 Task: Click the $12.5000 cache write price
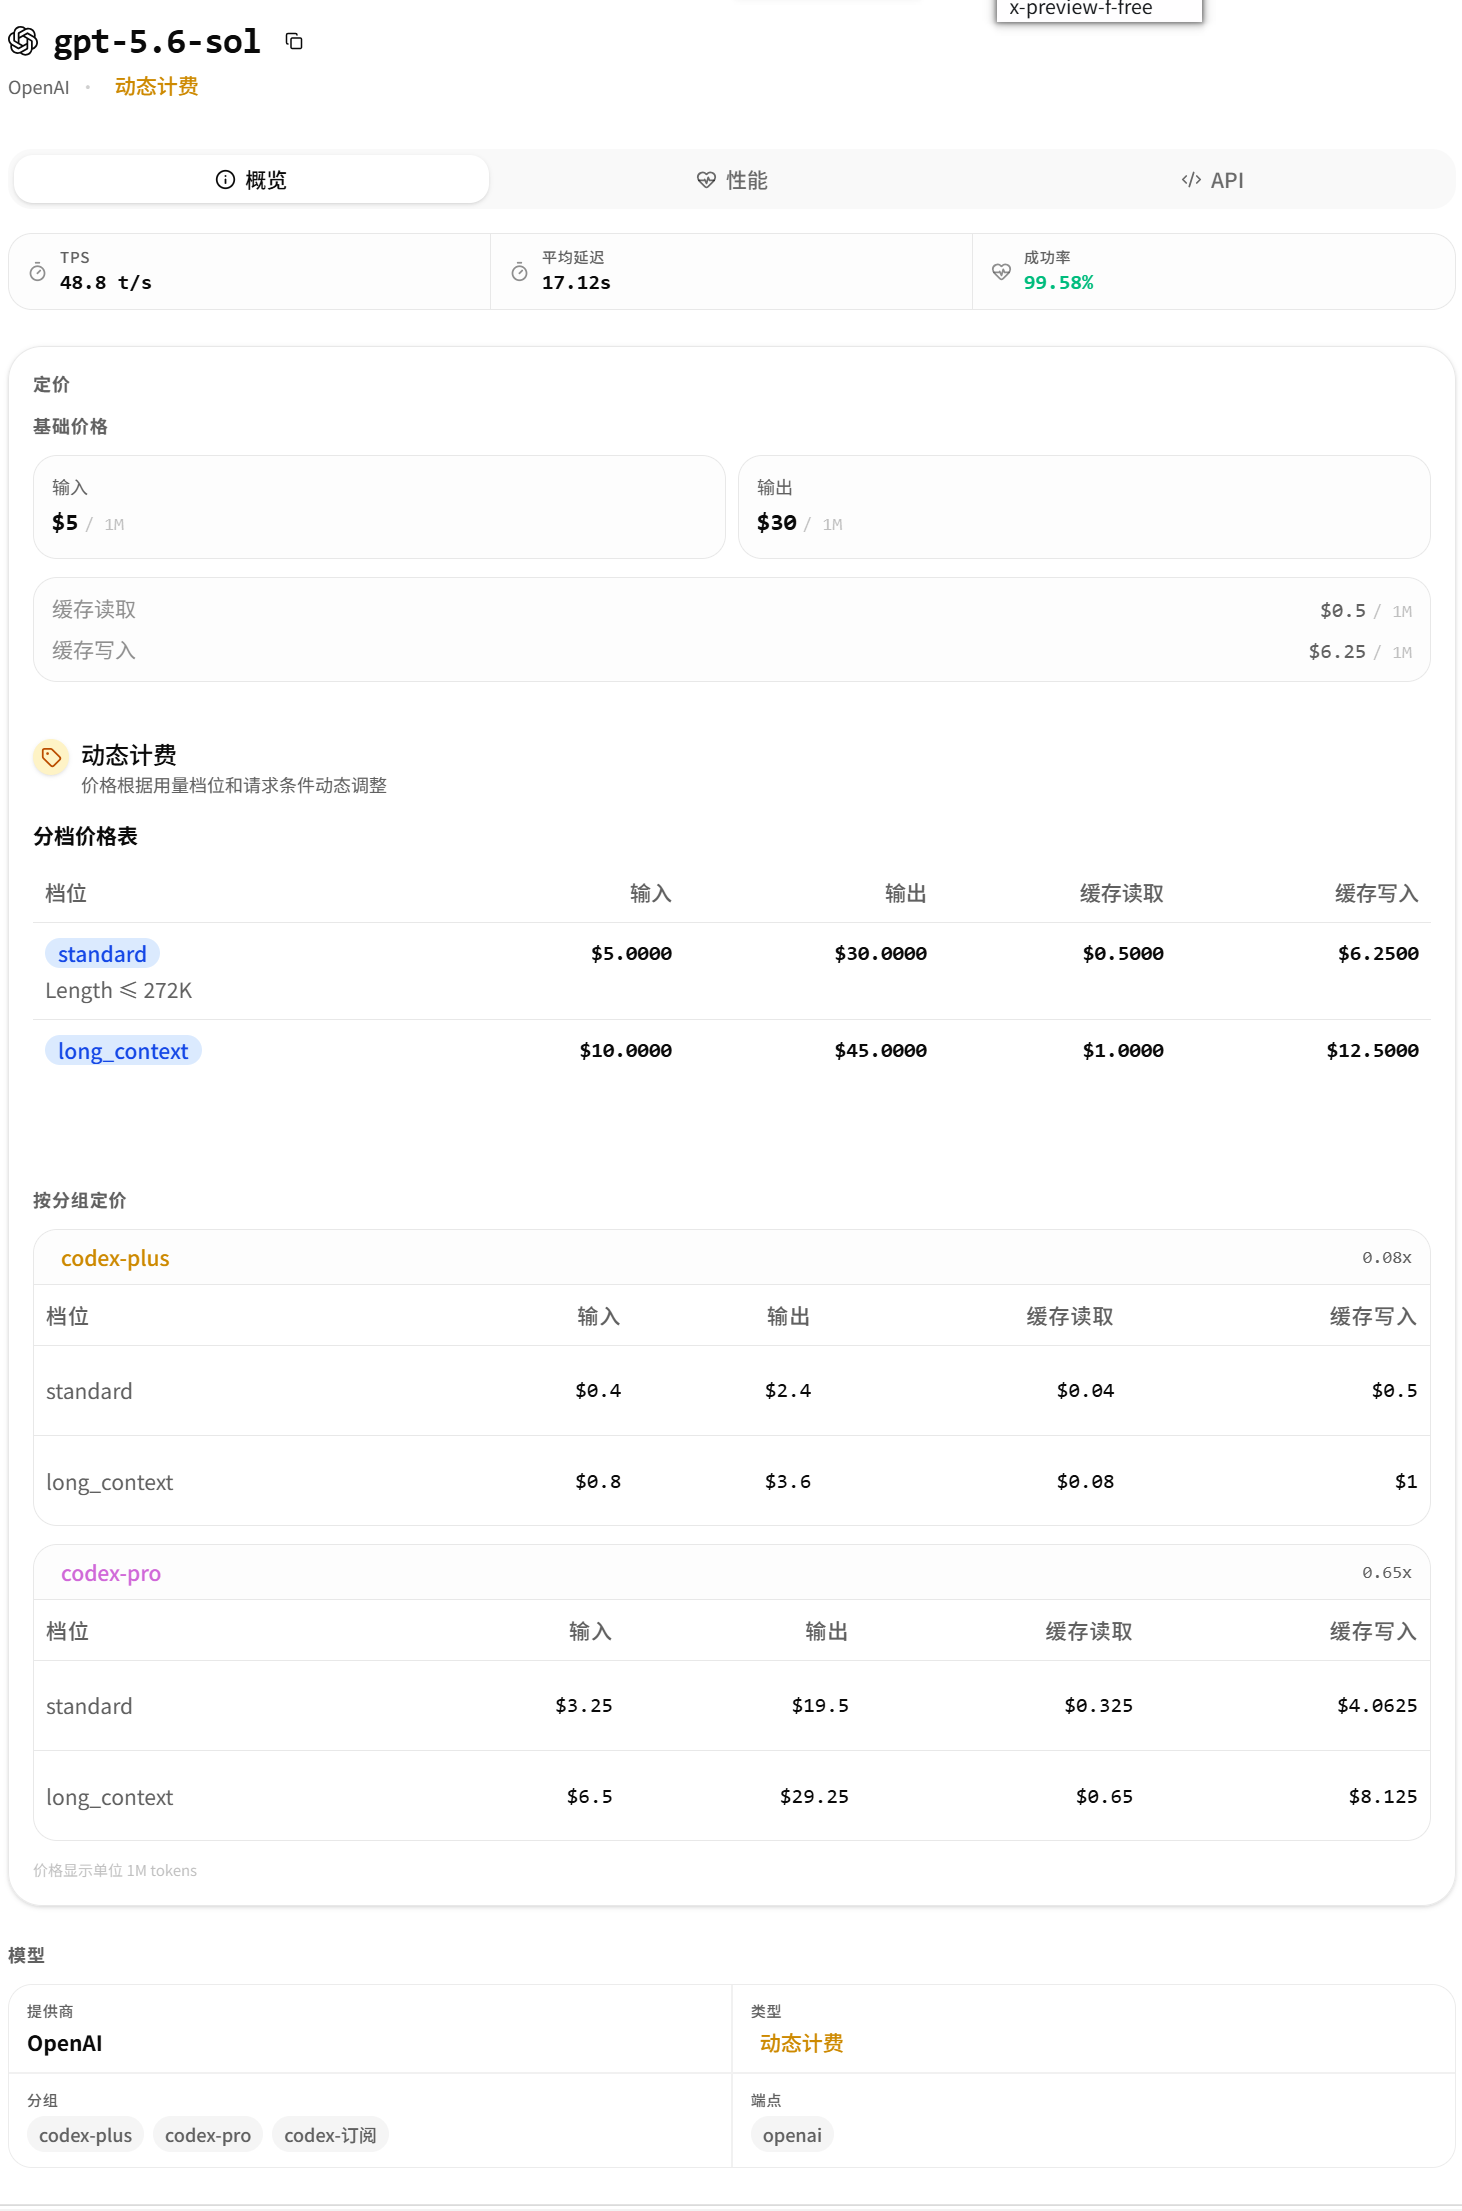click(1373, 1051)
